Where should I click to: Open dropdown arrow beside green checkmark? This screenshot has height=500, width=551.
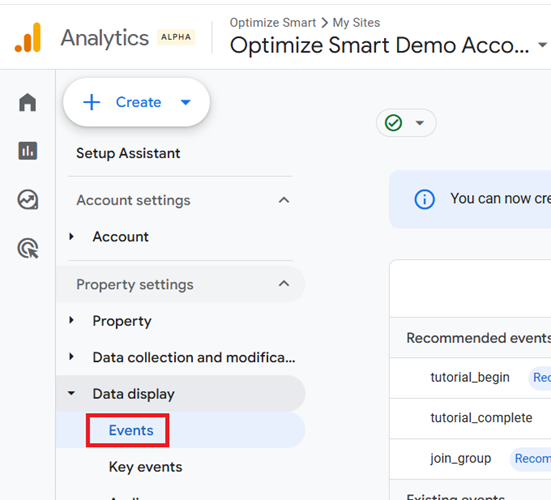pyautogui.click(x=420, y=123)
